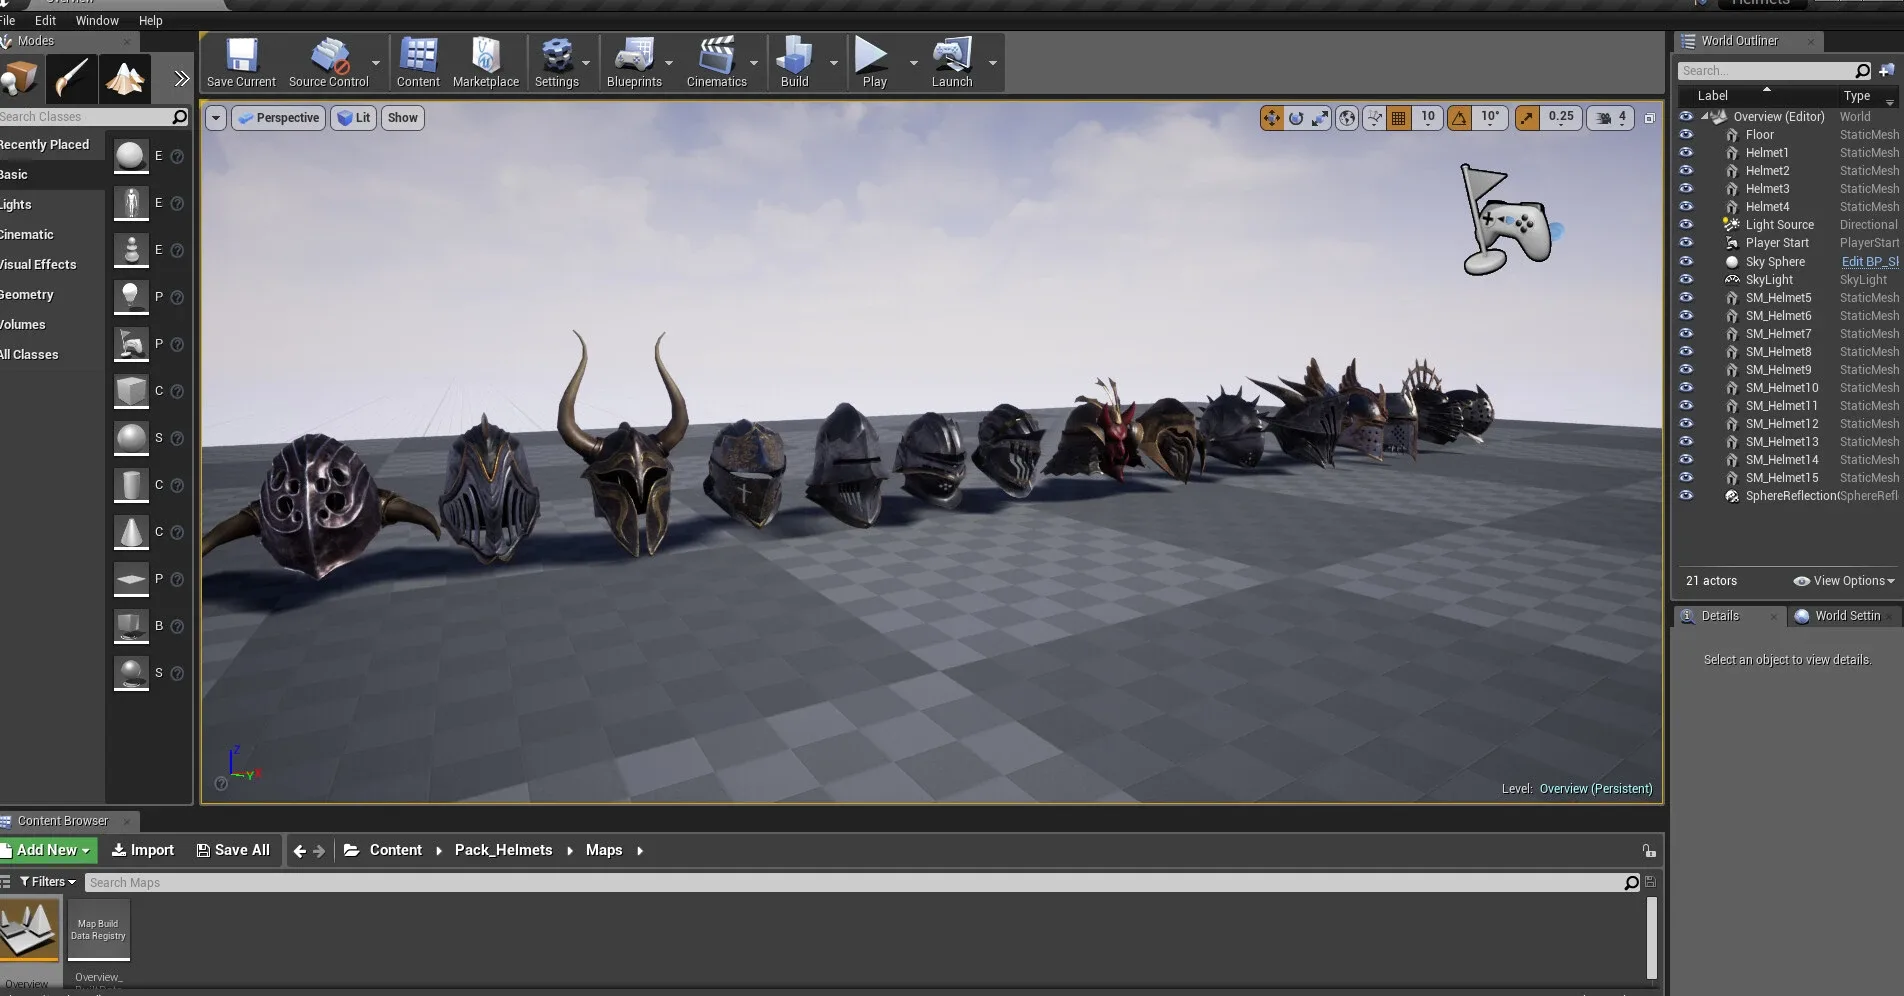Hide the SM_Helmet10 actor
Viewport: 1904px width, 996px height.
coord(1686,387)
